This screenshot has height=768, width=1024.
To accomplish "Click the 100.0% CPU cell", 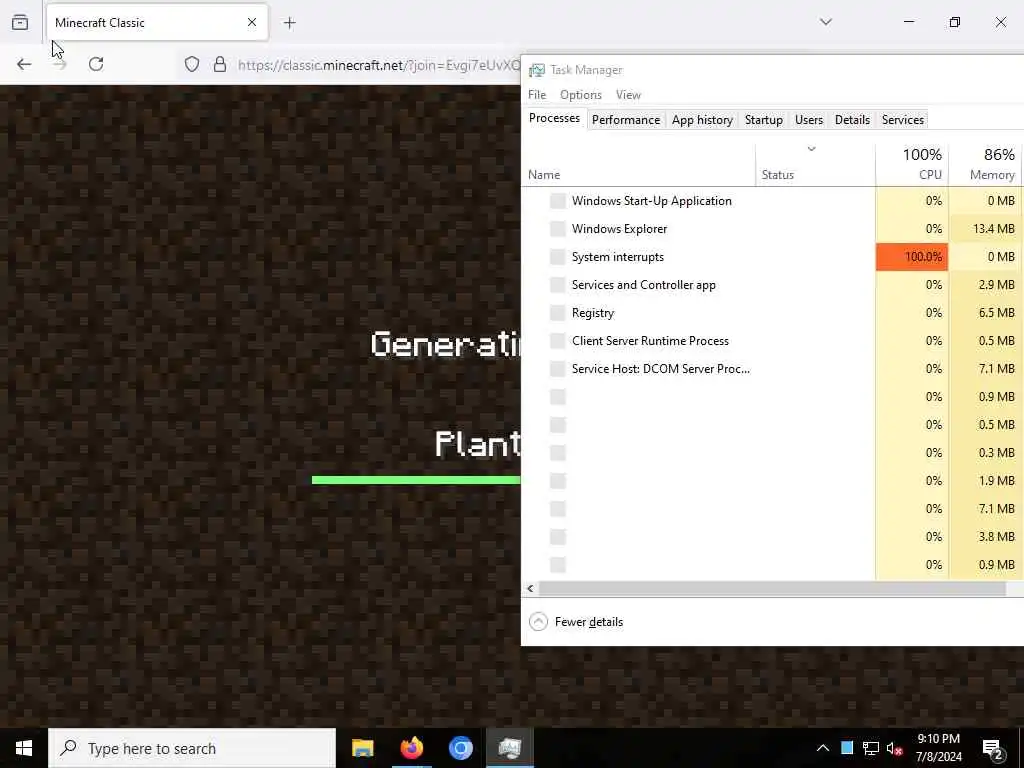I will coord(912,257).
